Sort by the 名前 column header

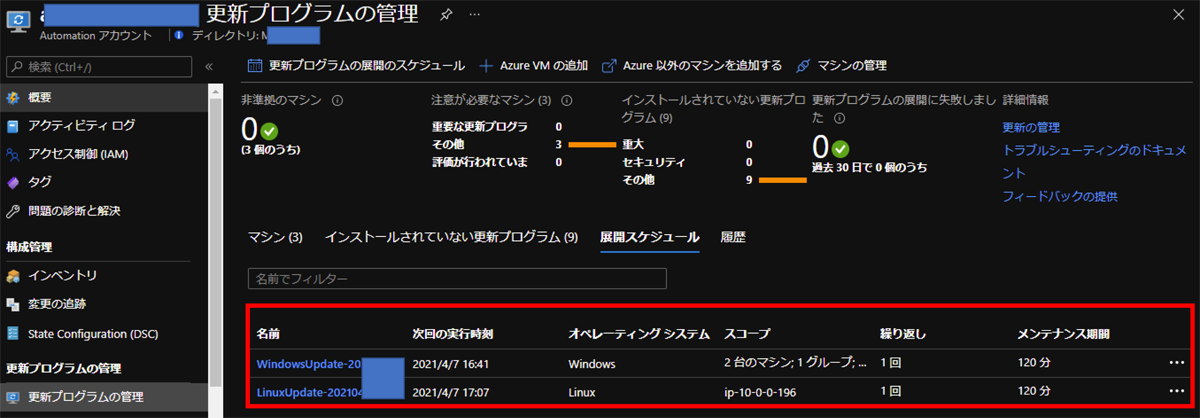268,333
